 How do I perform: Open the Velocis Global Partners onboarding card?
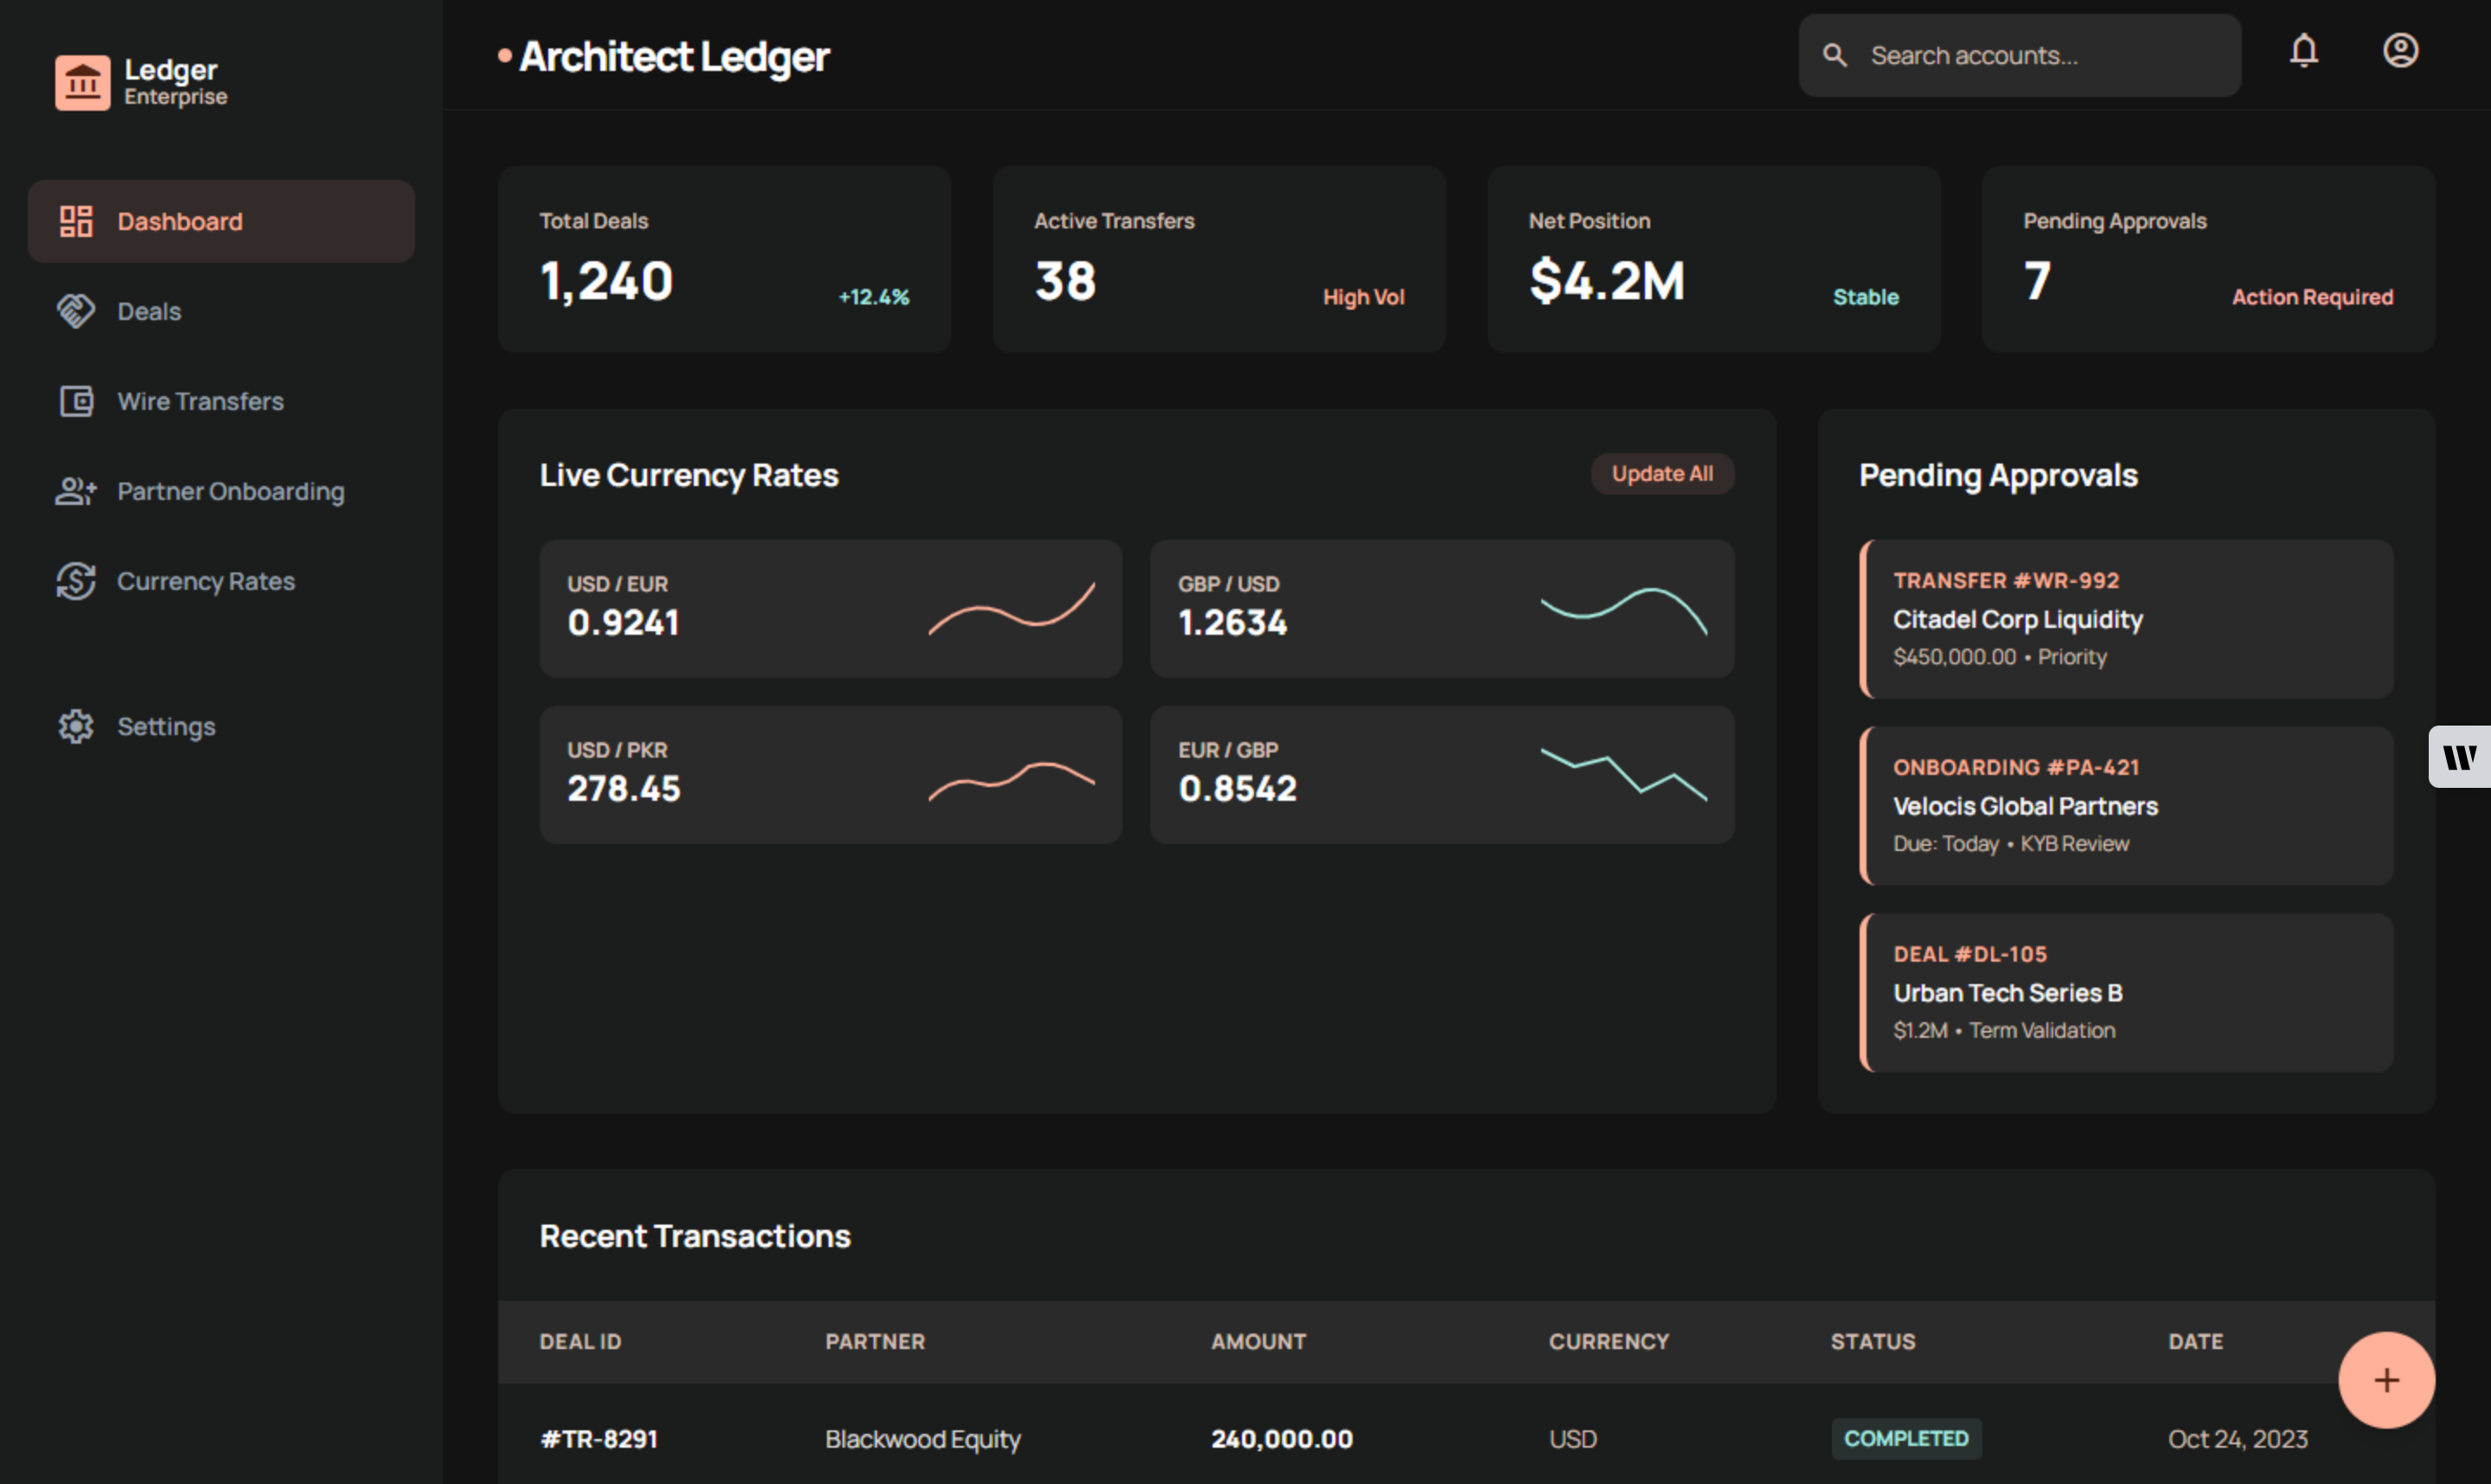pos(2125,806)
